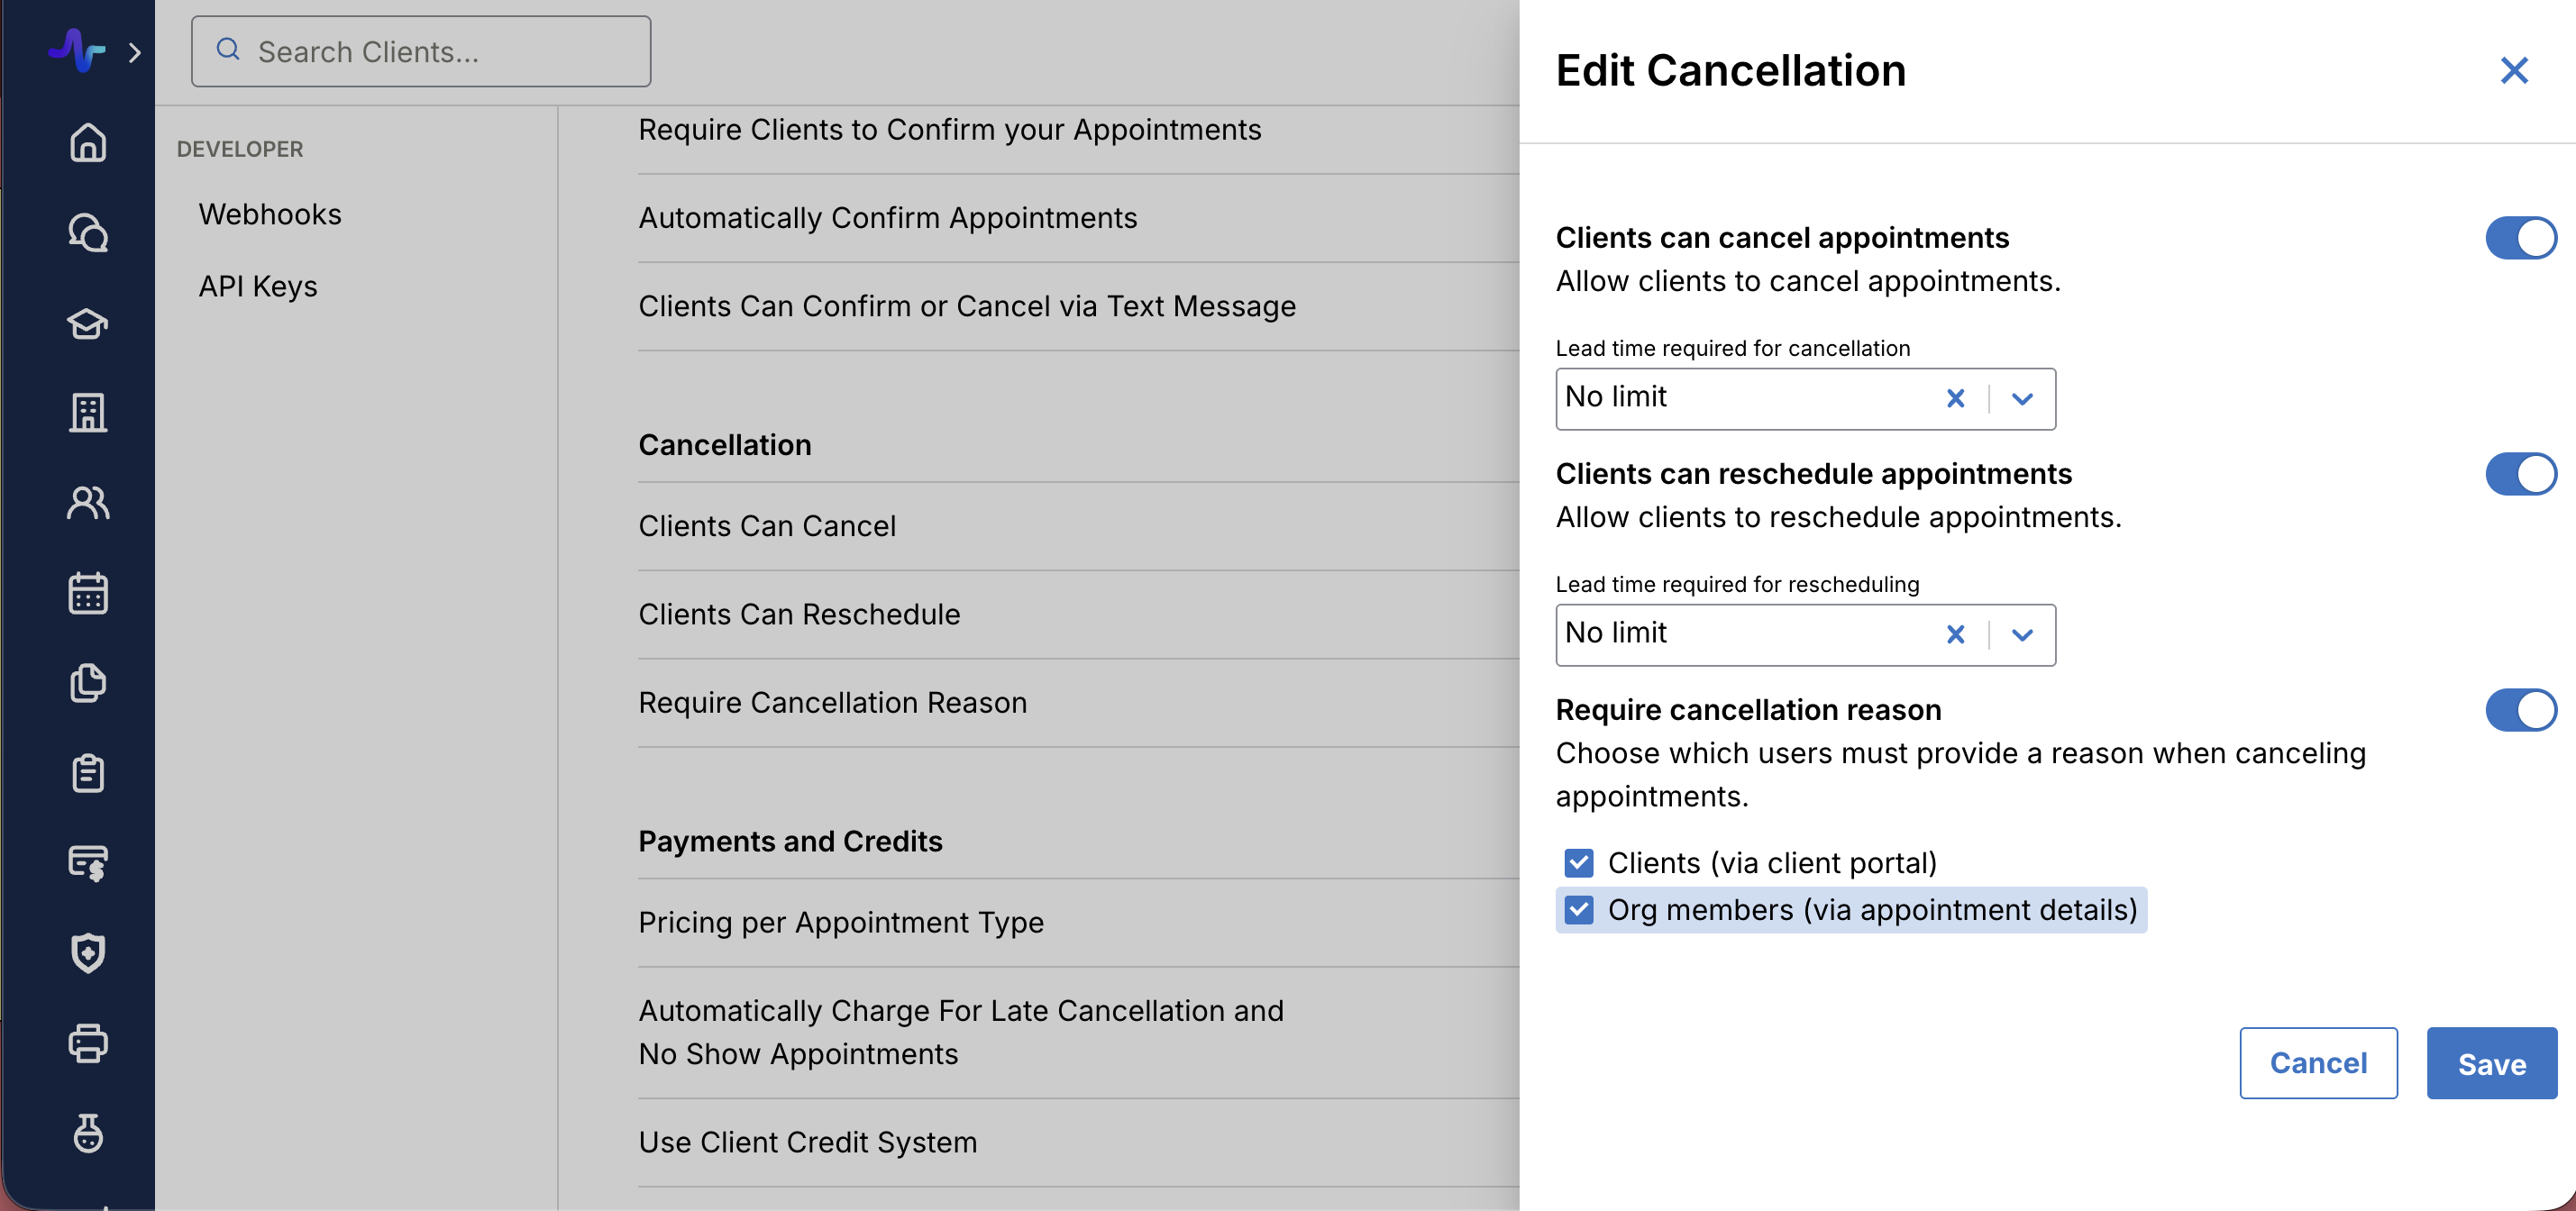Open the Home icon in sidebar
2576x1211 pixels.
tap(88, 142)
